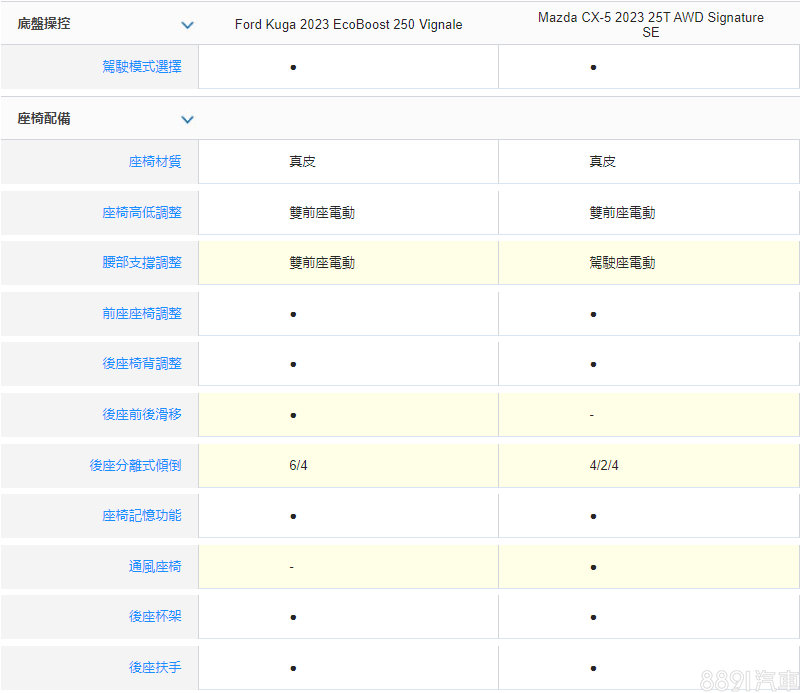The width and height of the screenshot is (800, 693).
Task: Open the 後座杯架 row label
Action: [x=155, y=617]
